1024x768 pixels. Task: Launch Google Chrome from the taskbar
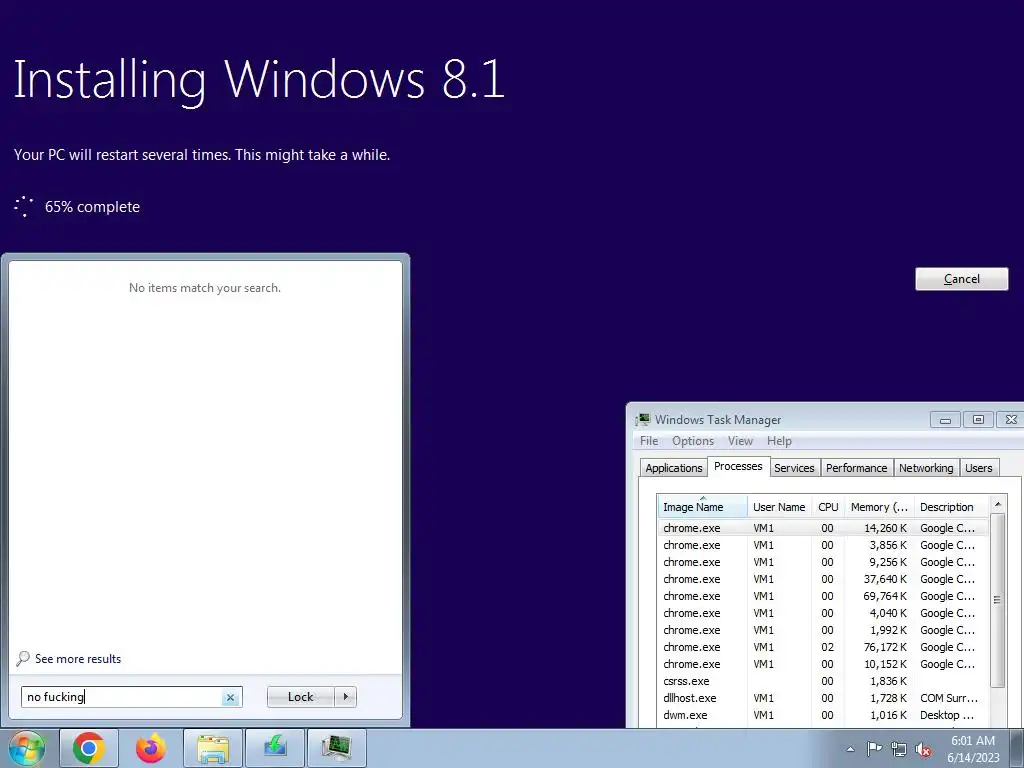pyautogui.click(x=89, y=748)
